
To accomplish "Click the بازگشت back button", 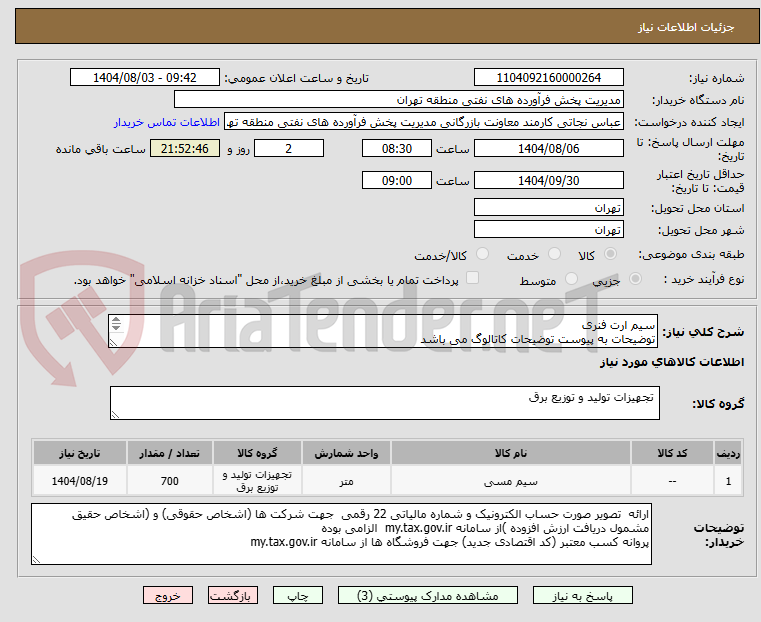I will click(233, 595).
